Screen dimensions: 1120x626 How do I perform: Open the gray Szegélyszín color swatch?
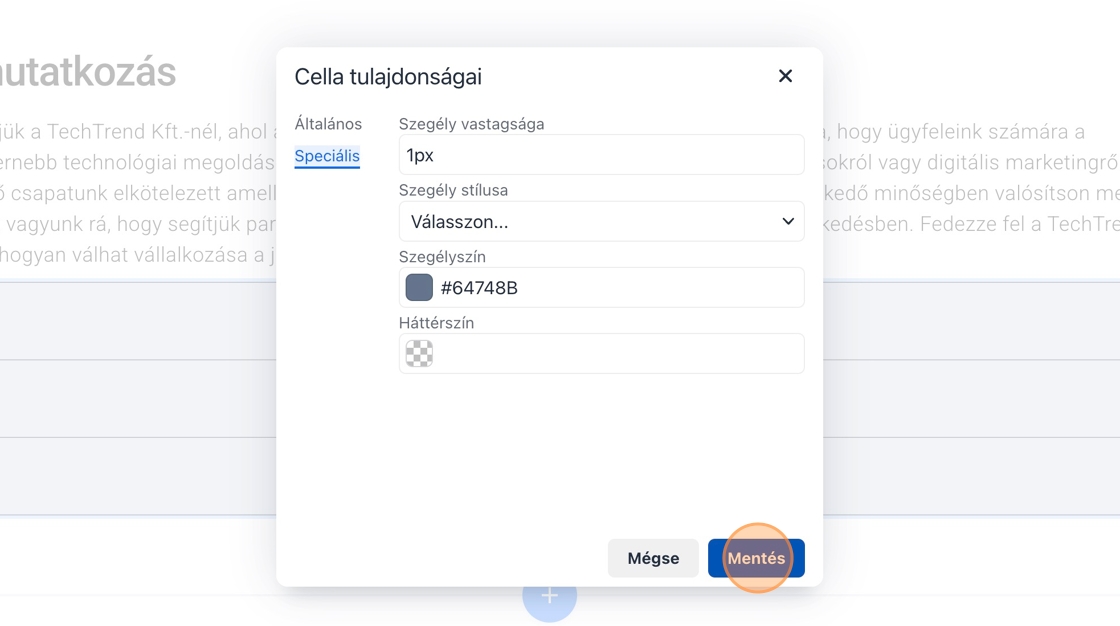419,288
